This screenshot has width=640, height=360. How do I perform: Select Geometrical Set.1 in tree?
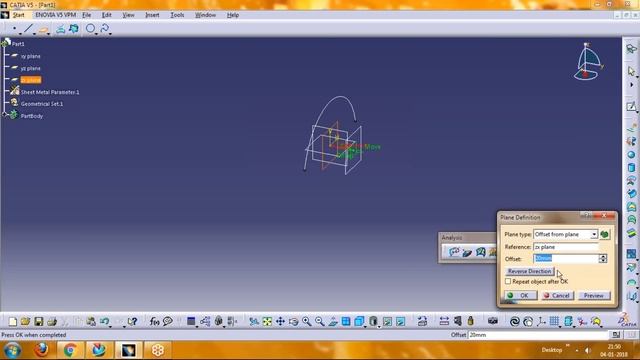point(42,104)
